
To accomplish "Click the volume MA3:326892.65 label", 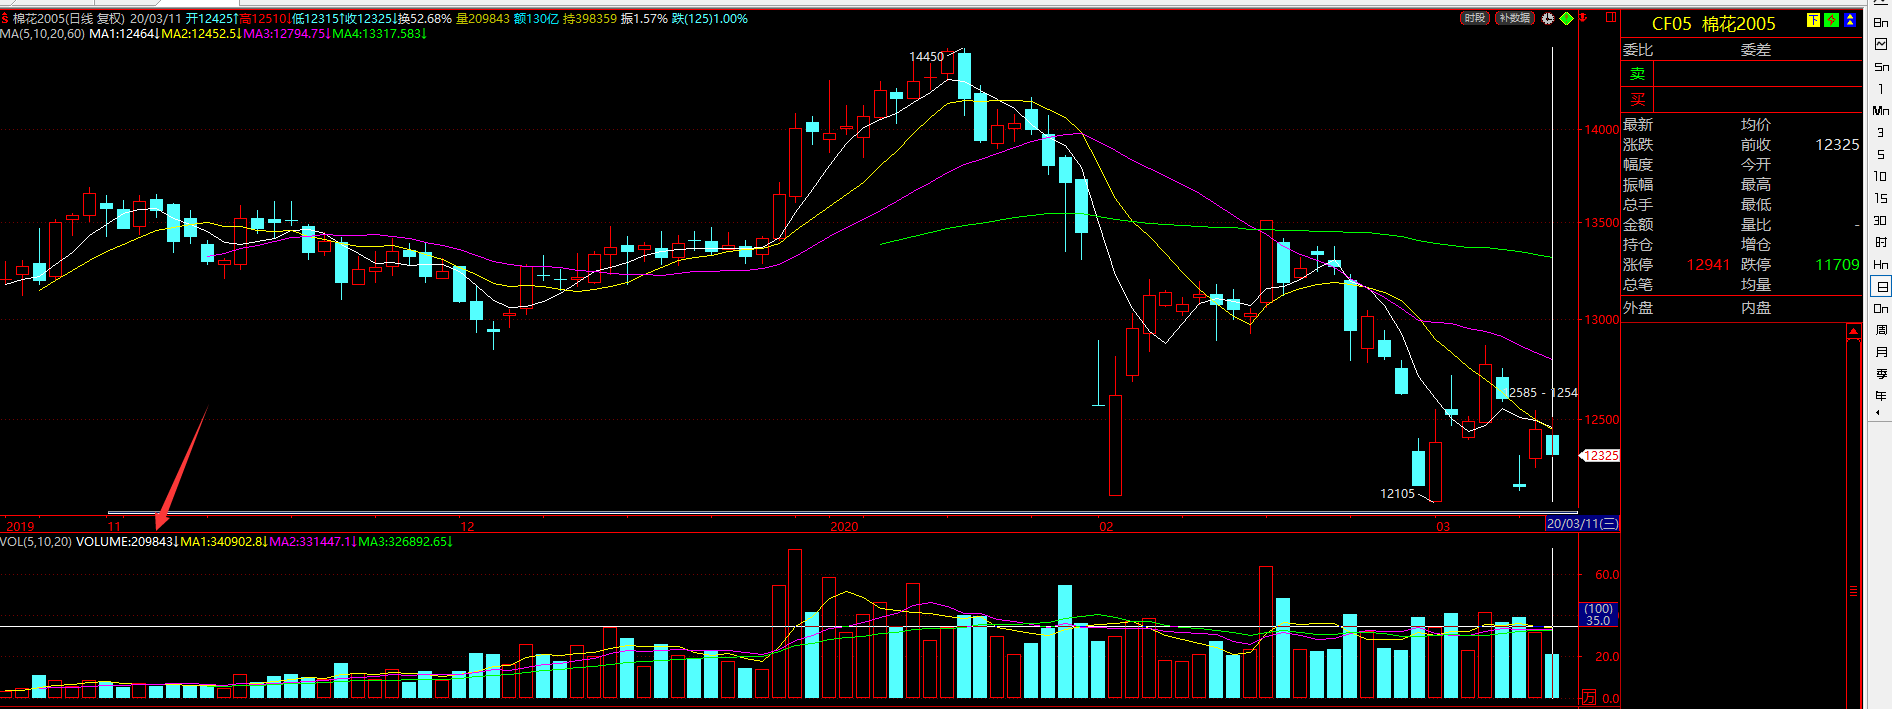I will (405, 542).
